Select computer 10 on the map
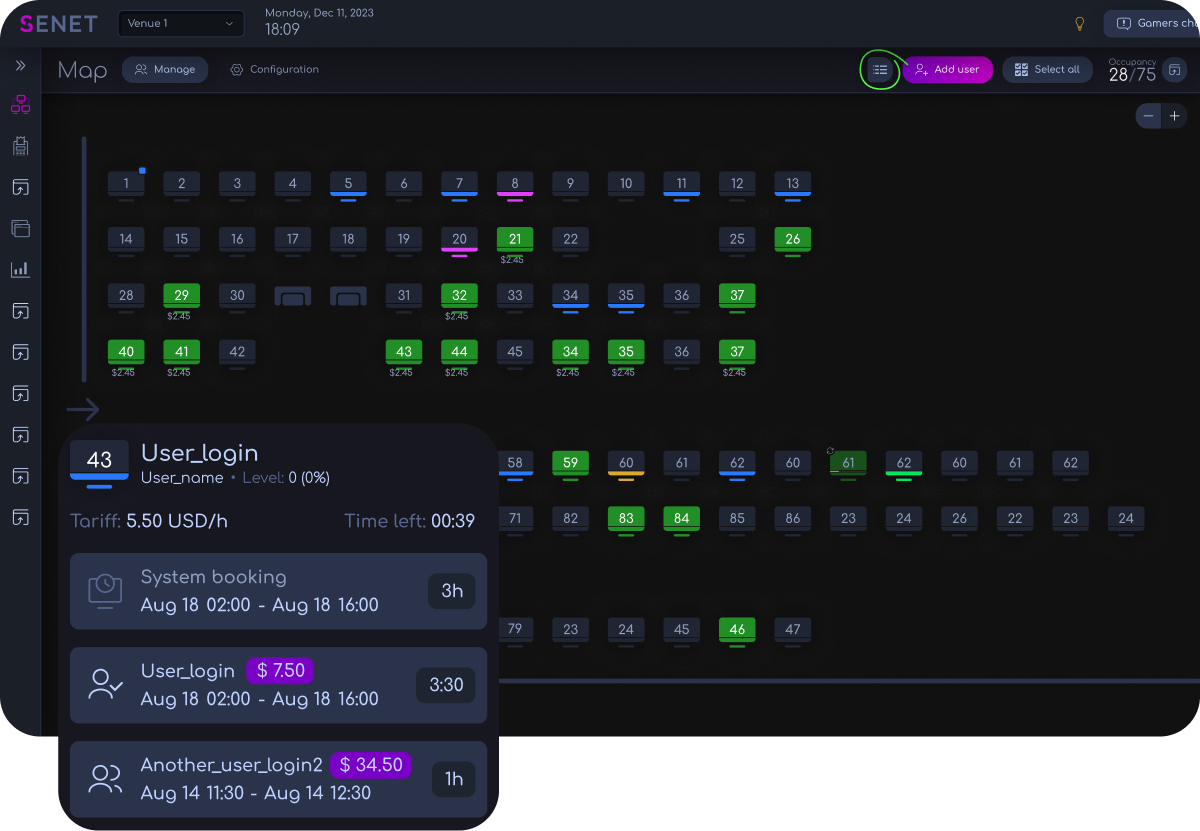 pos(626,184)
